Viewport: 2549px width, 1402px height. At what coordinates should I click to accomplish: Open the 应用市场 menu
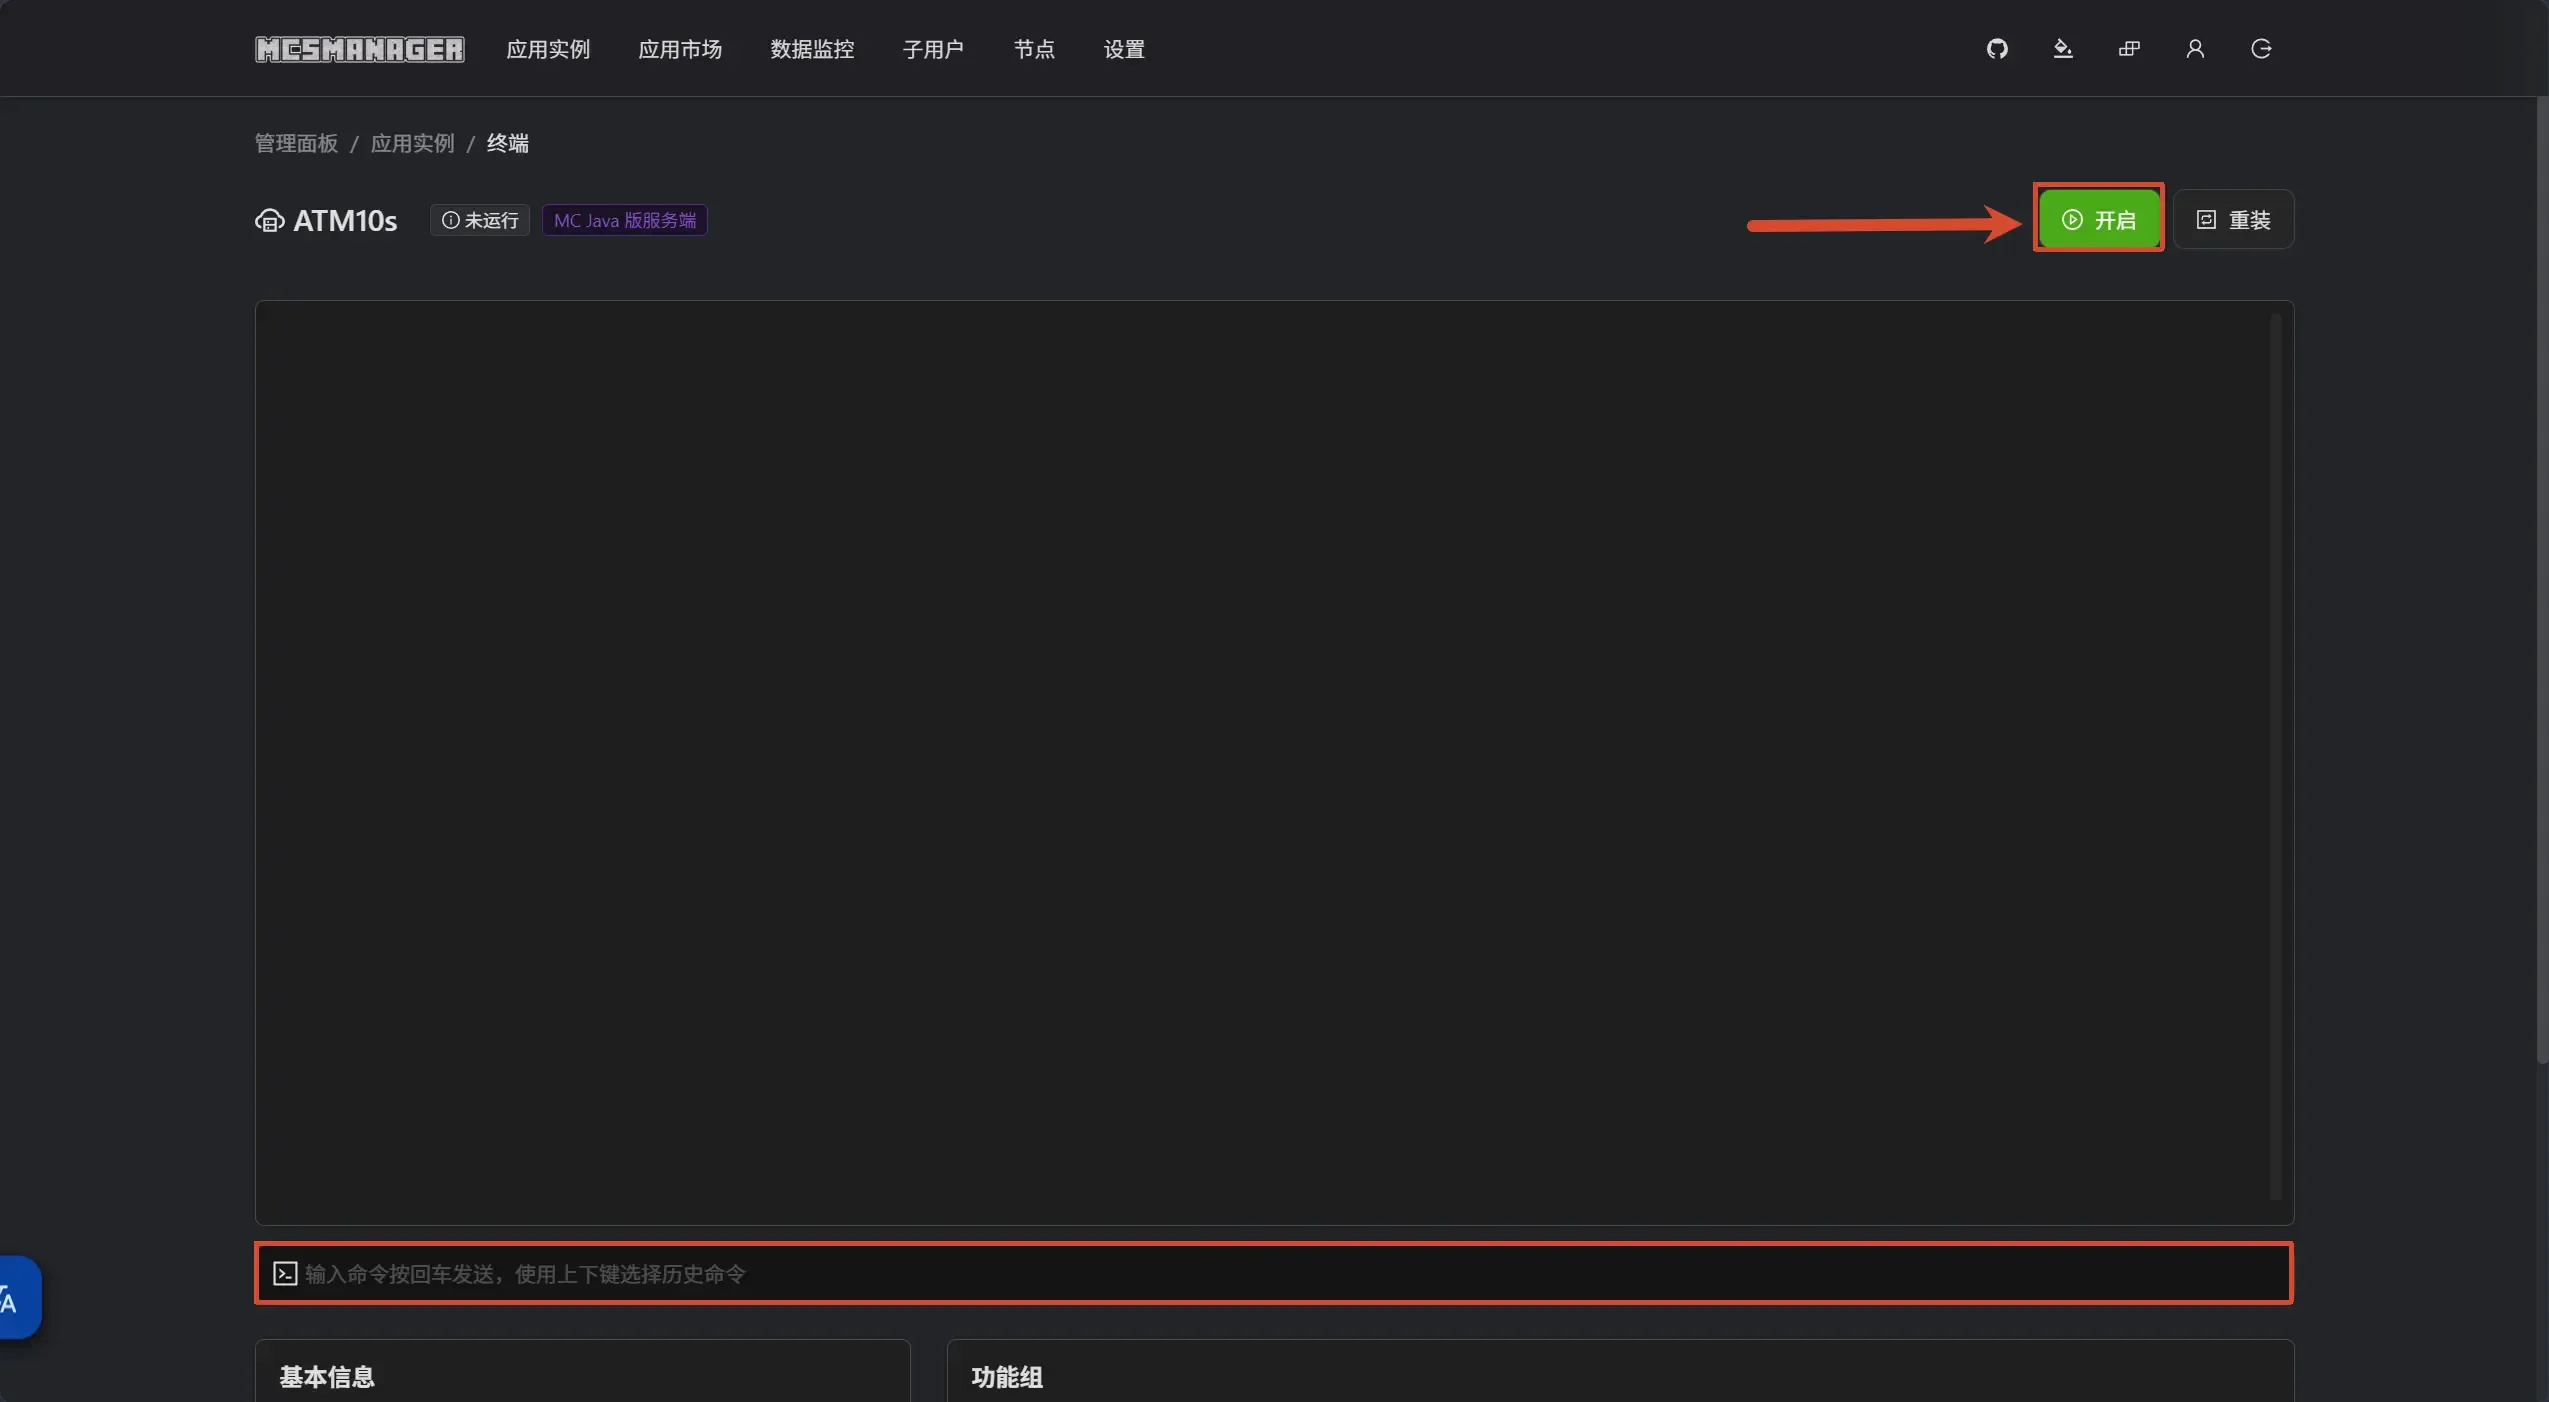pos(680,49)
